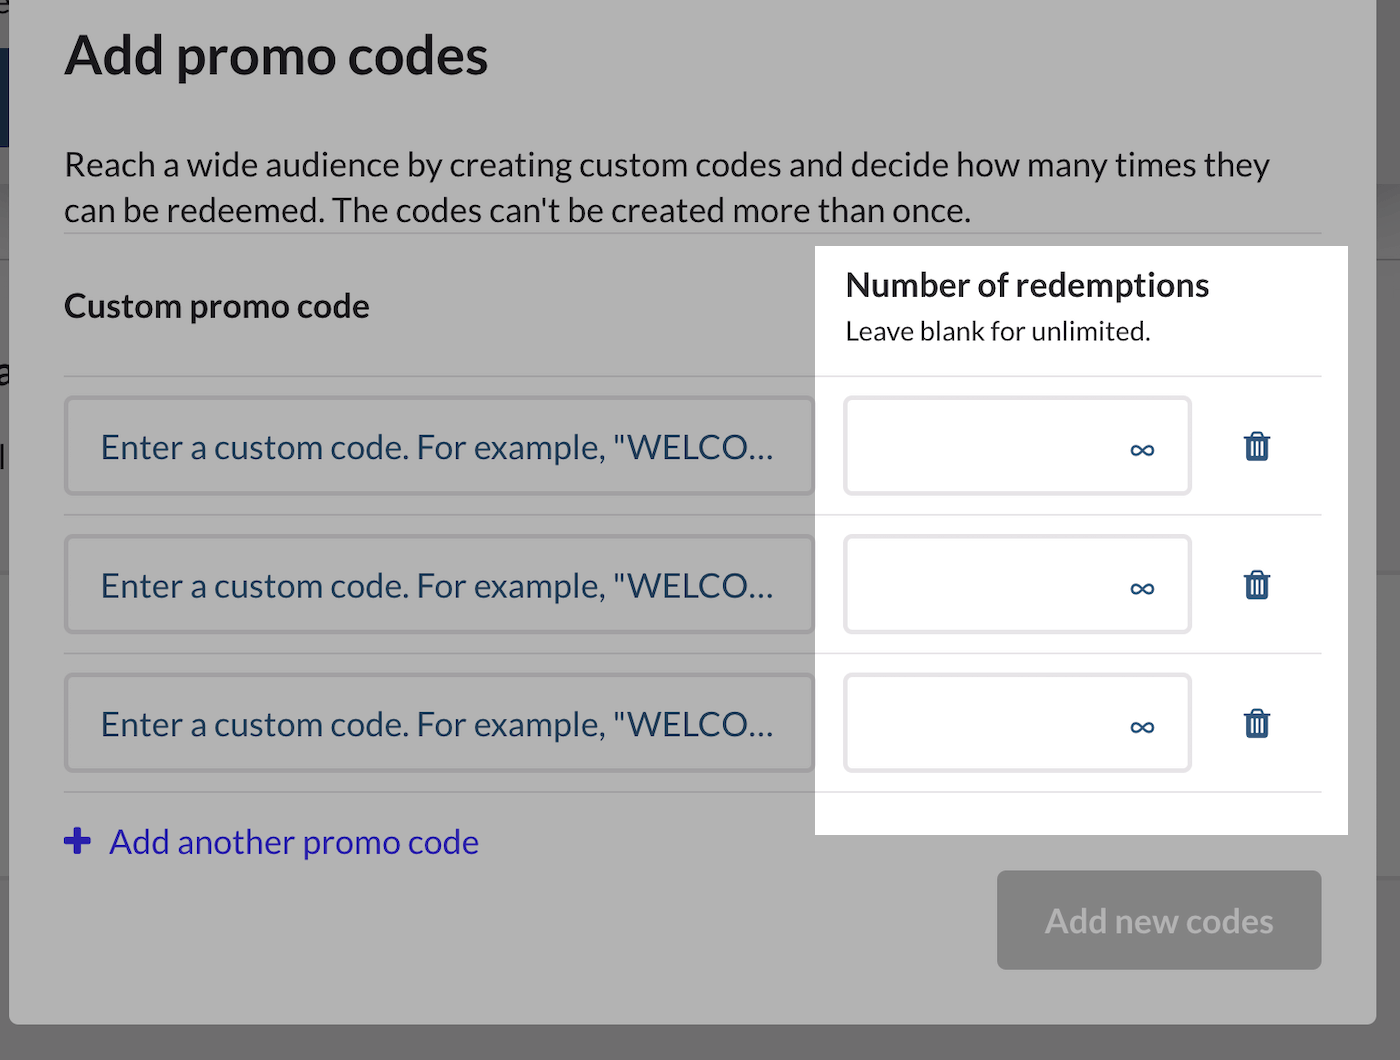Click the infinity symbol in second row
The image size is (1400, 1060).
[1142, 589]
